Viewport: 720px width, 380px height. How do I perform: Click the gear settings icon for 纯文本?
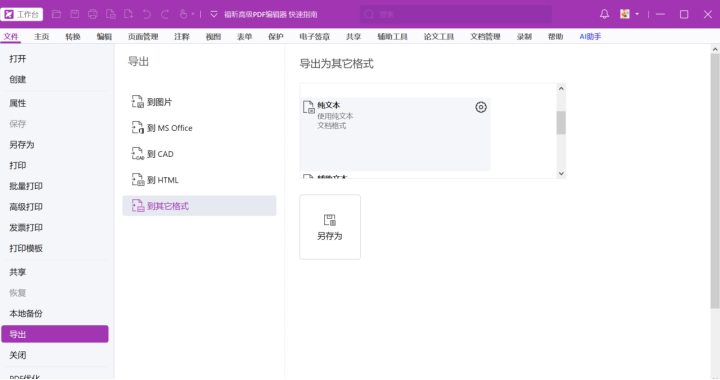click(x=481, y=107)
